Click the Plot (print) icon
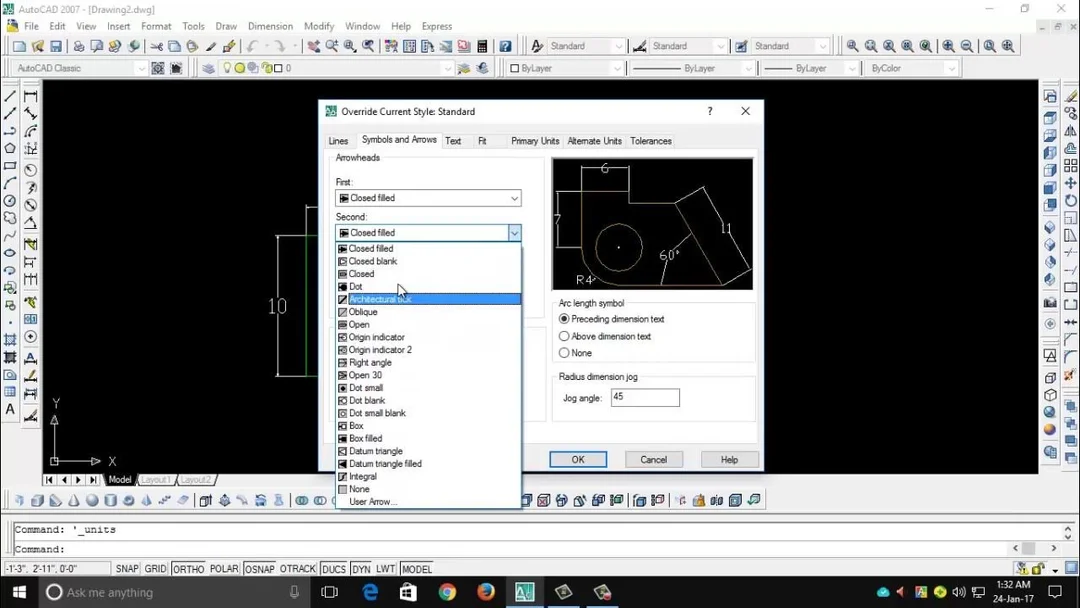 (79, 46)
